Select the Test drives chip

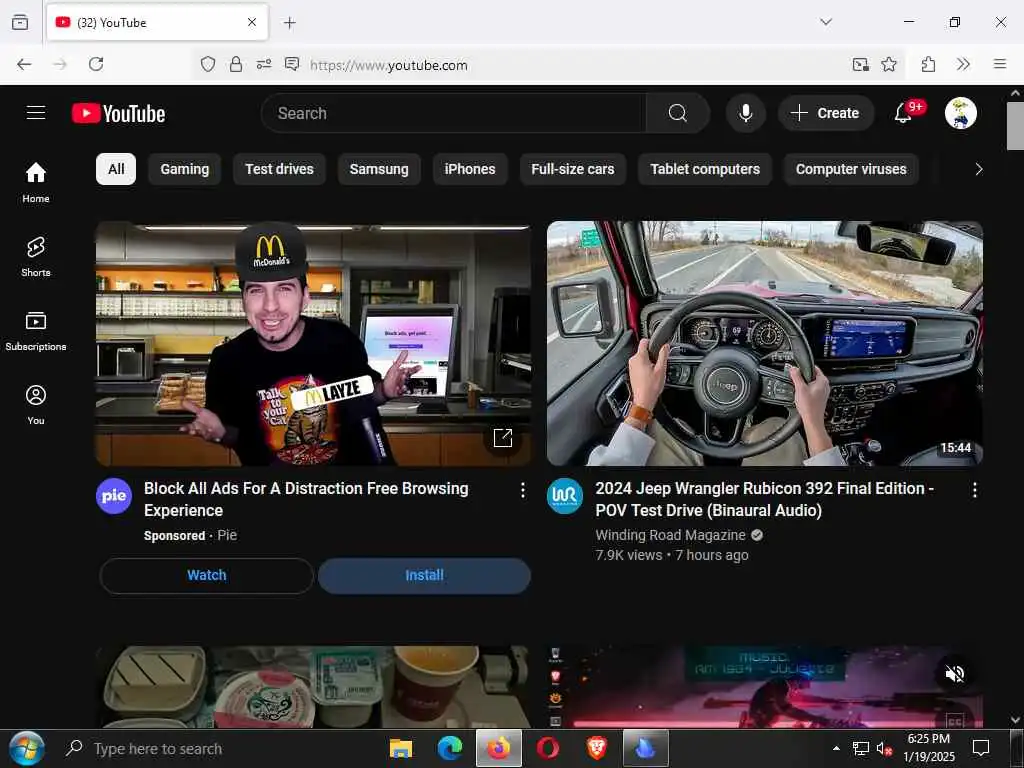280,169
